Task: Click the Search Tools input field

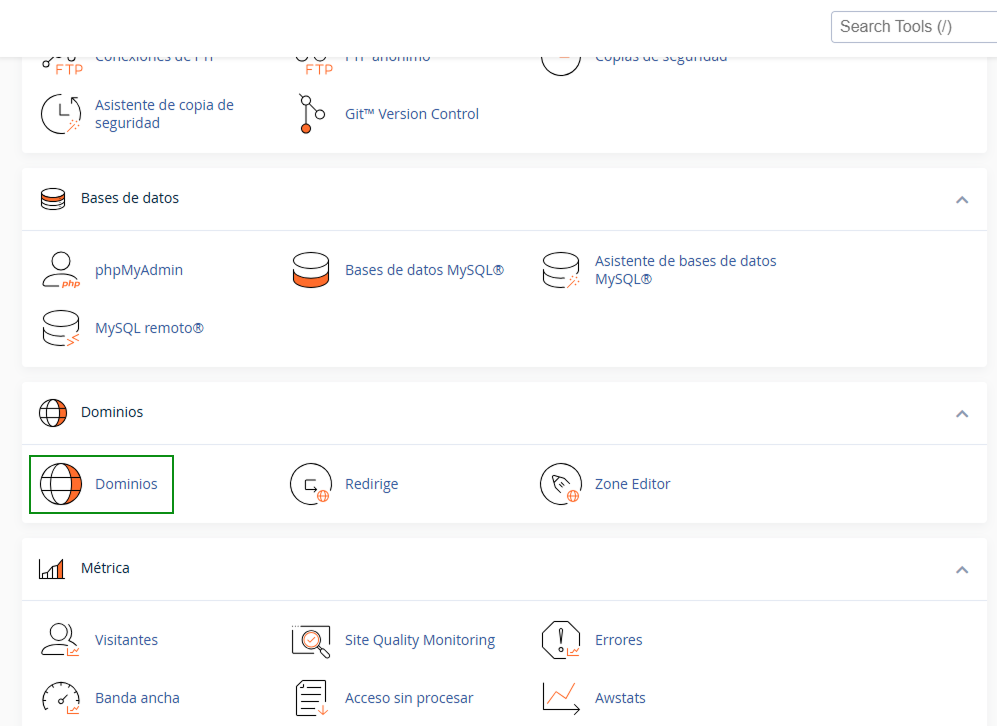Action: coord(912,27)
